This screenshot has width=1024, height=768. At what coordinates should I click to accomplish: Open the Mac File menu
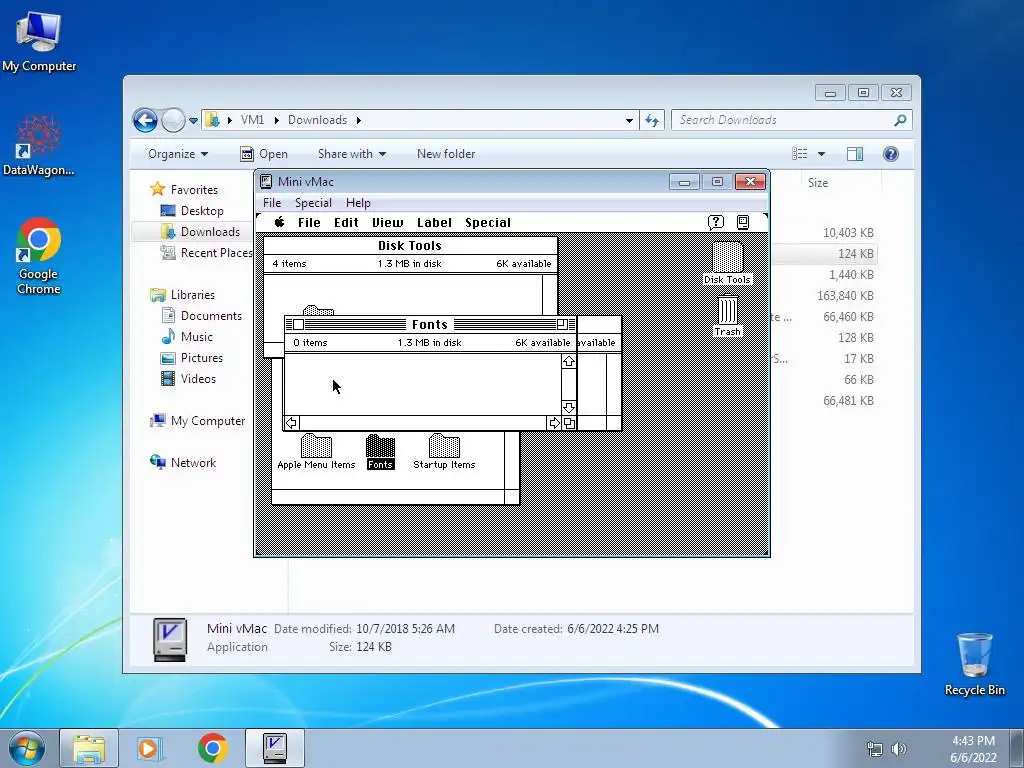309,223
